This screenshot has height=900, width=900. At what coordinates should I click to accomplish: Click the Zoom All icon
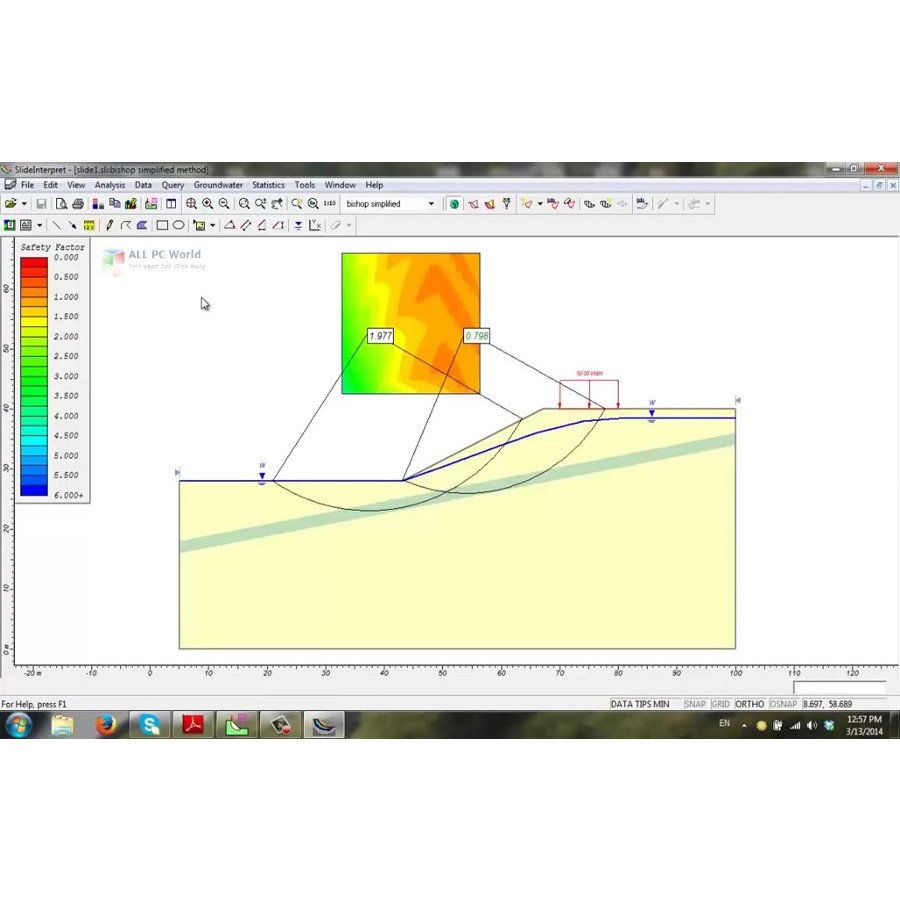coord(191,204)
